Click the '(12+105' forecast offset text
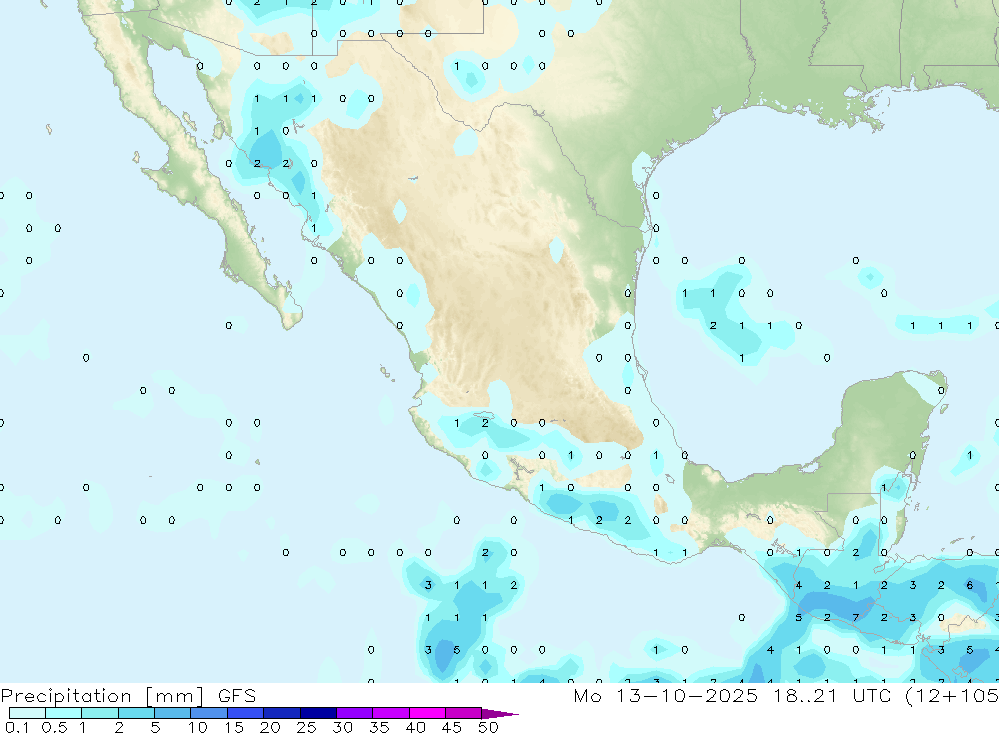 point(952,696)
